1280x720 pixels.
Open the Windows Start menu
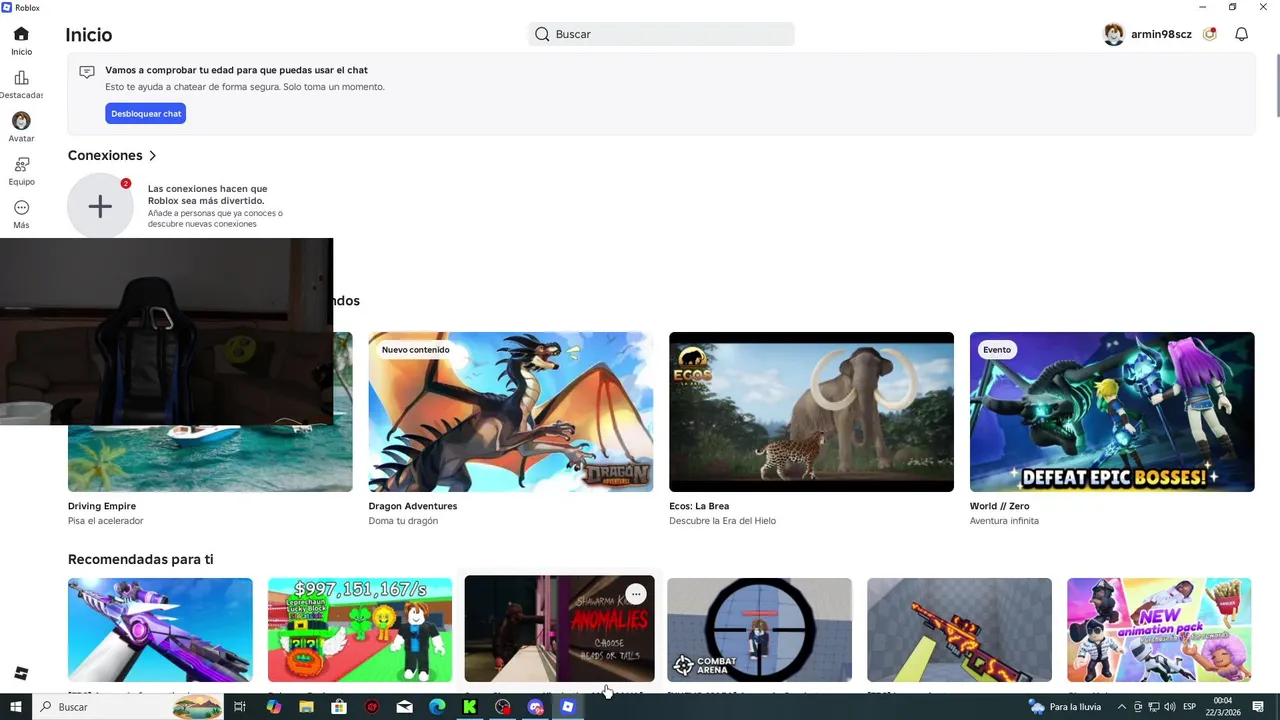tap(16, 707)
